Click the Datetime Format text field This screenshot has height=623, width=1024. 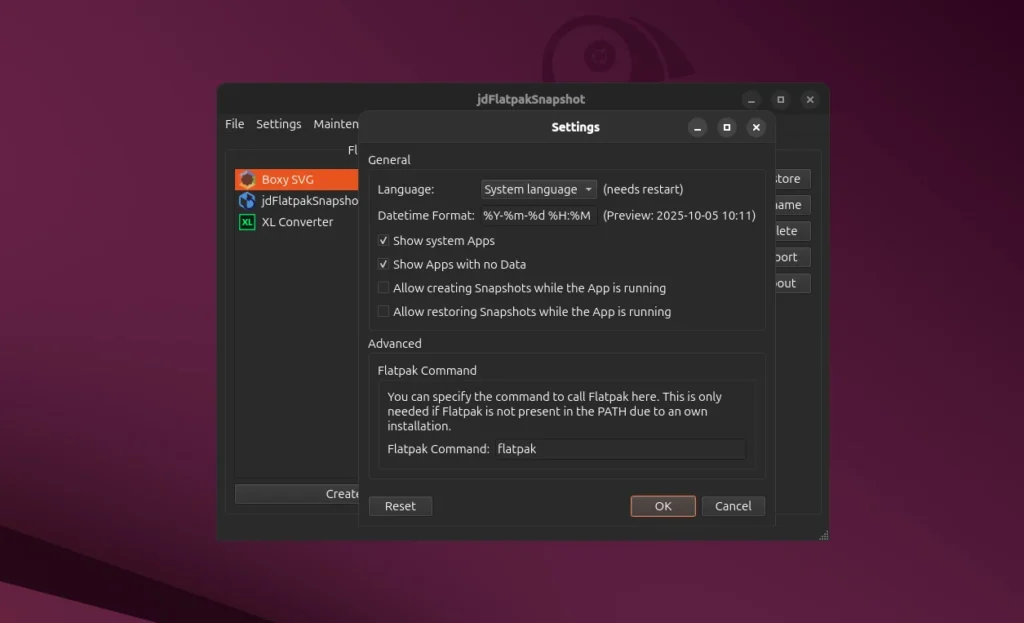click(538, 216)
